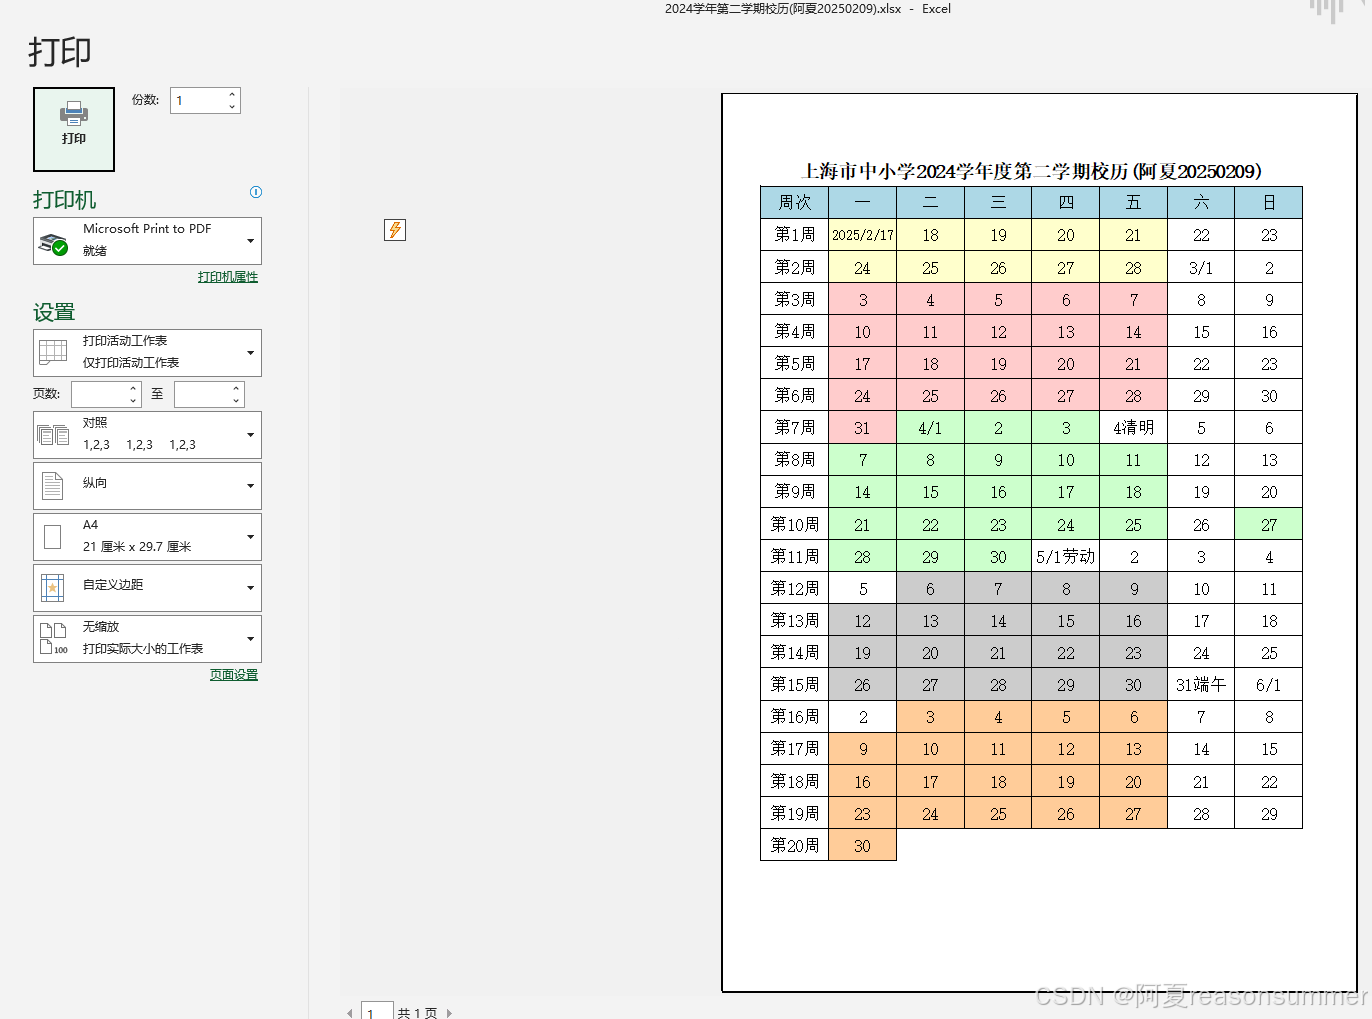Viewport: 1372px width, 1019px height.
Task: Open the 页面设置 page setup link
Action: pos(234,675)
